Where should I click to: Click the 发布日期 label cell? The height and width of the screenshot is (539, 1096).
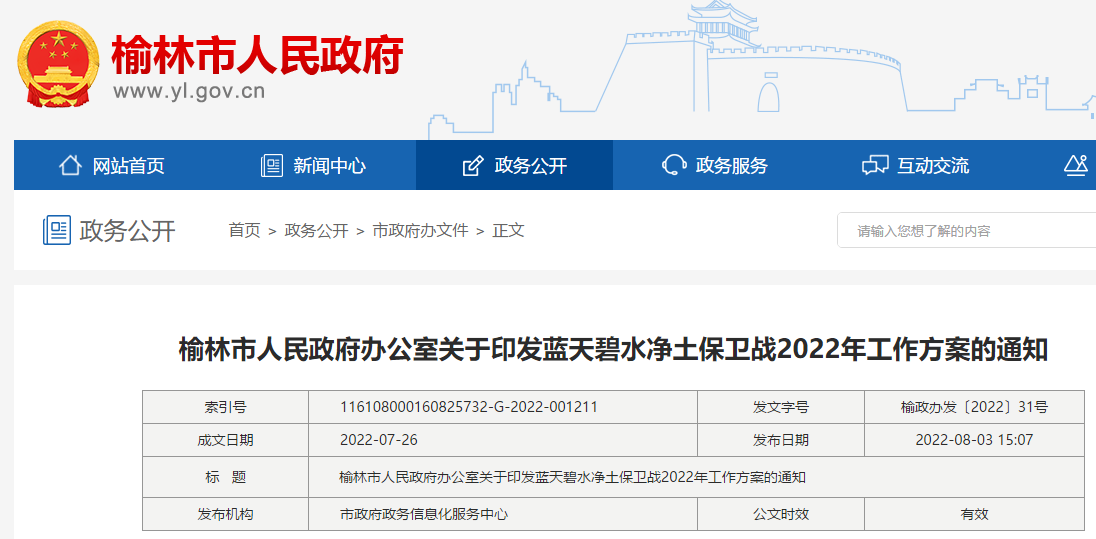(x=781, y=440)
